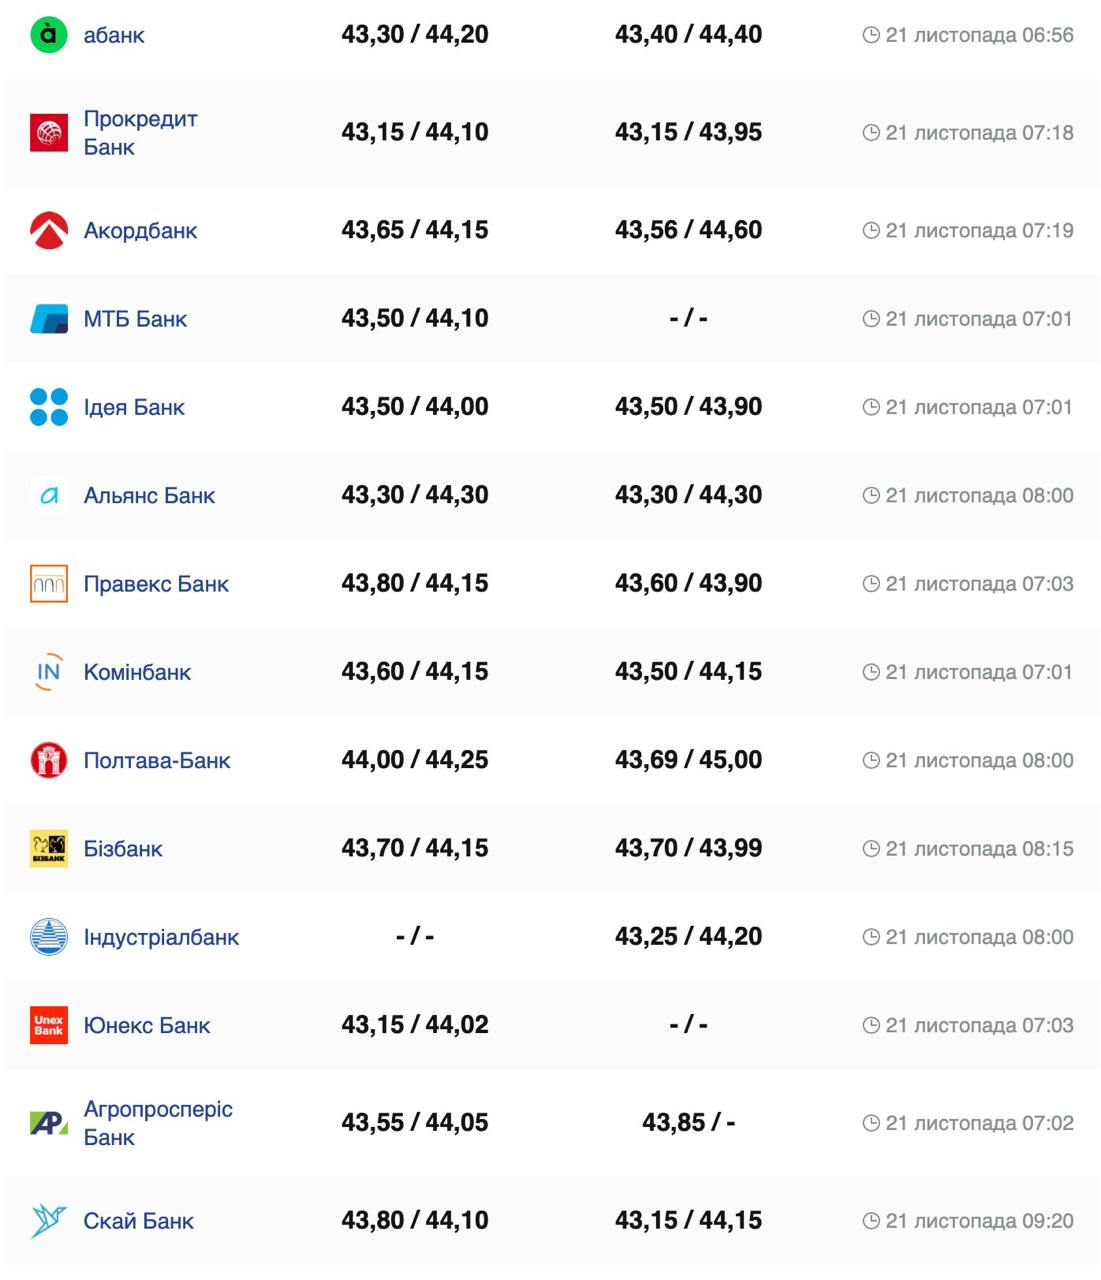Screen dimensions: 1101x1280
Task: Click the yellow Бізбанк logo
Action: (x=48, y=849)
